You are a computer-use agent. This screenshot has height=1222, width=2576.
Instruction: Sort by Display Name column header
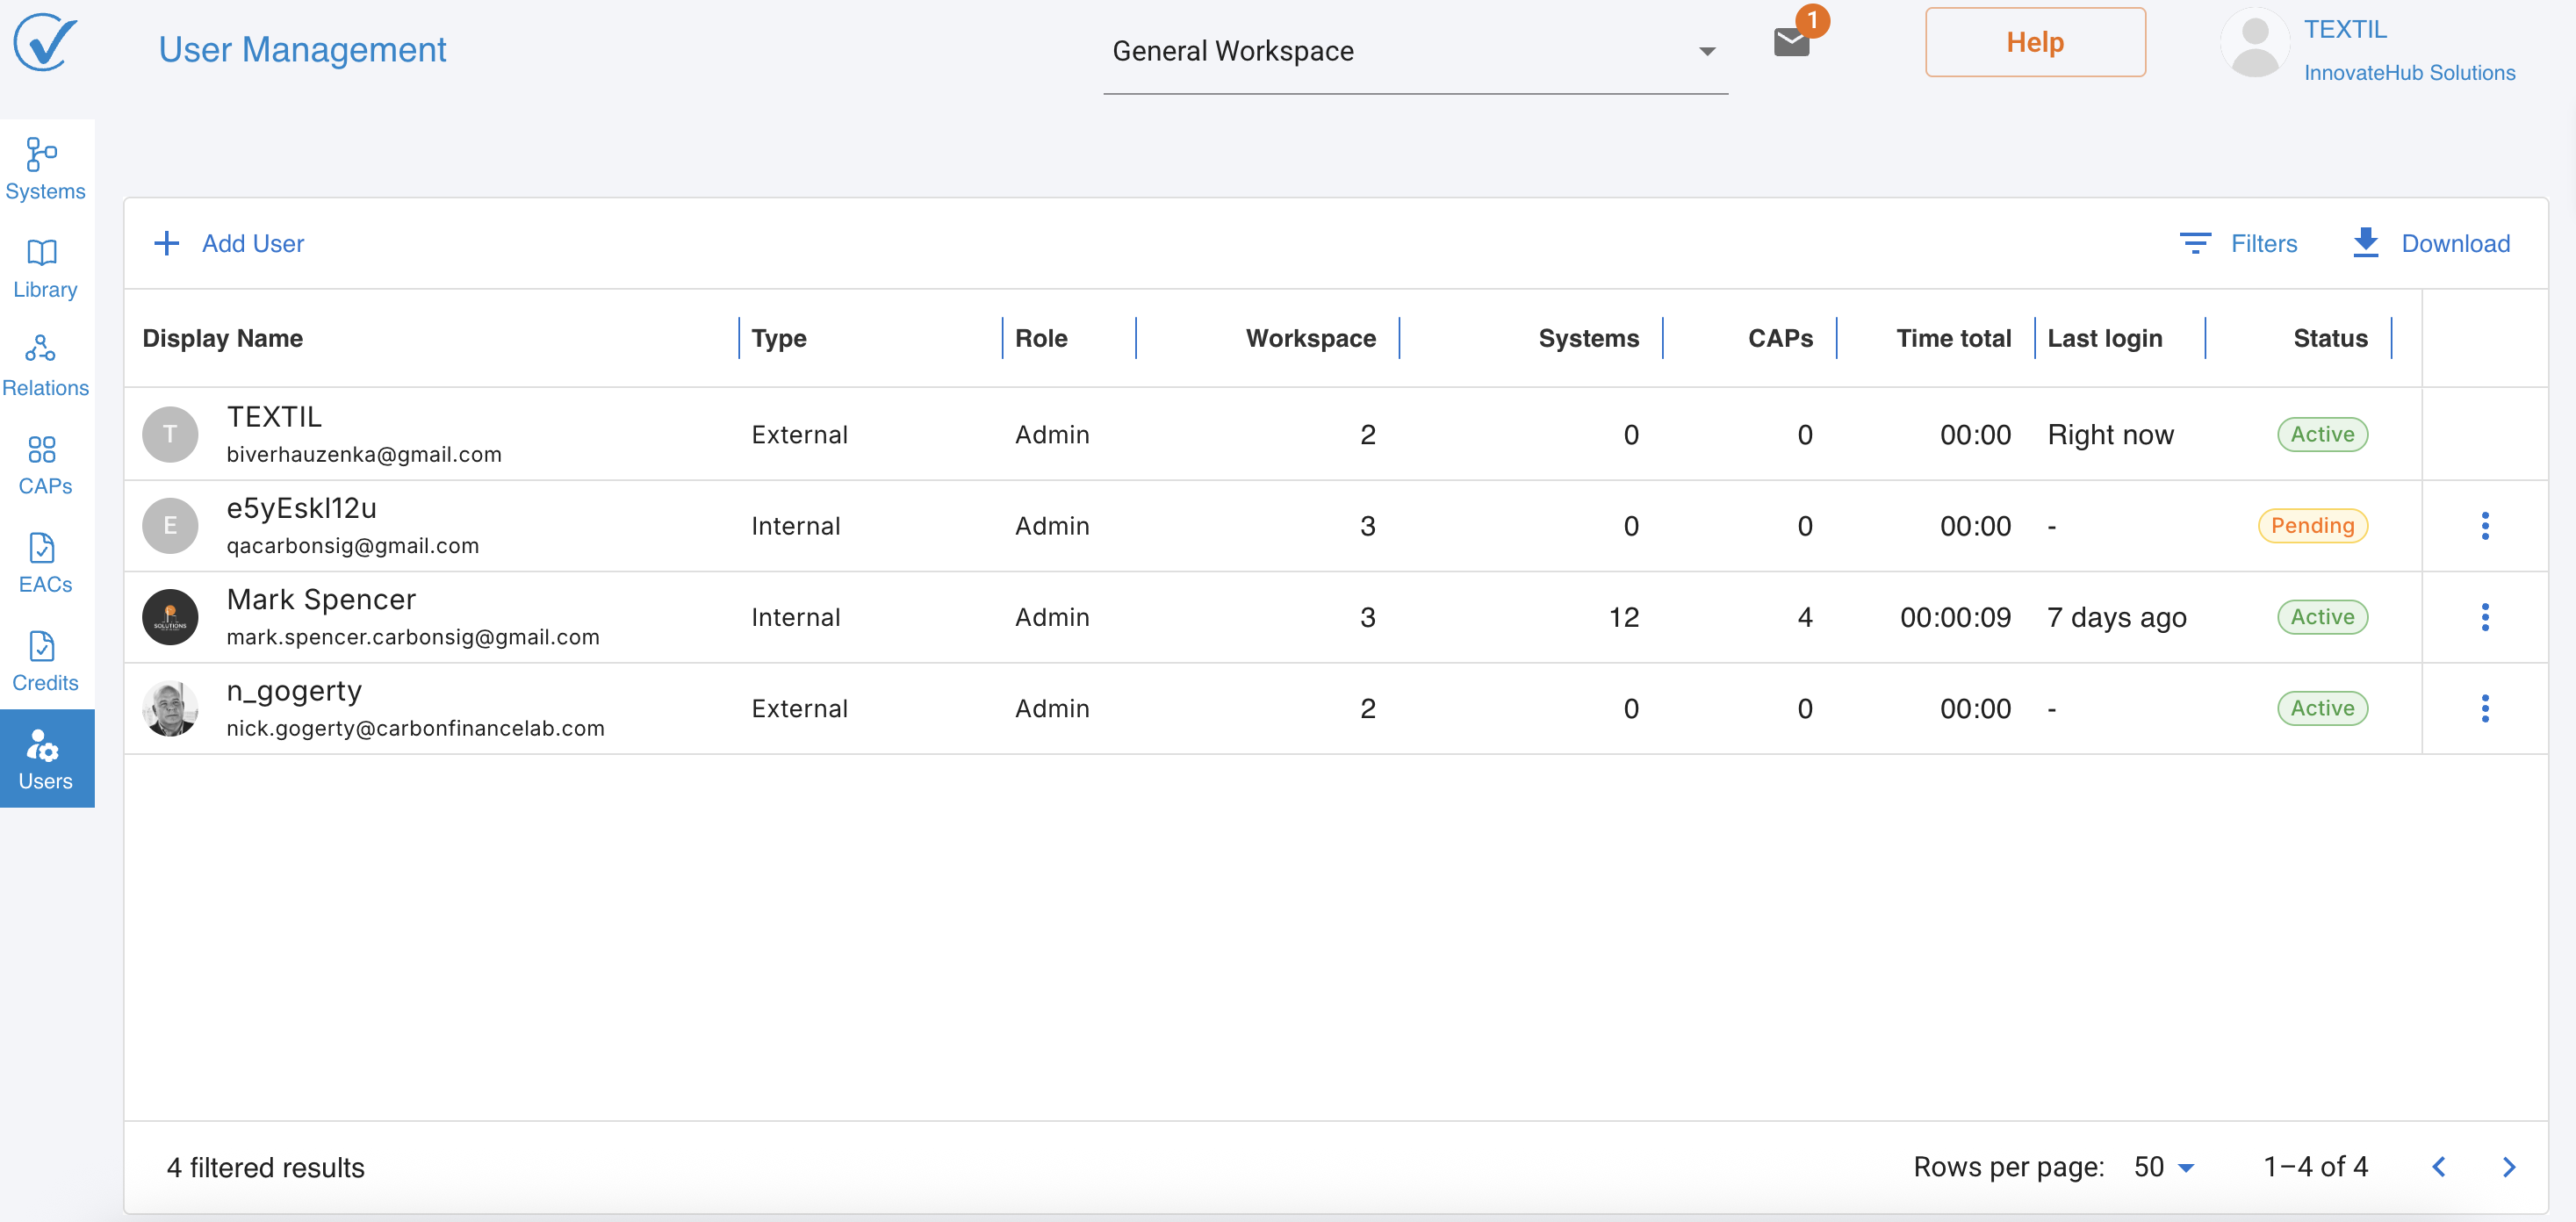coord(222,338)
